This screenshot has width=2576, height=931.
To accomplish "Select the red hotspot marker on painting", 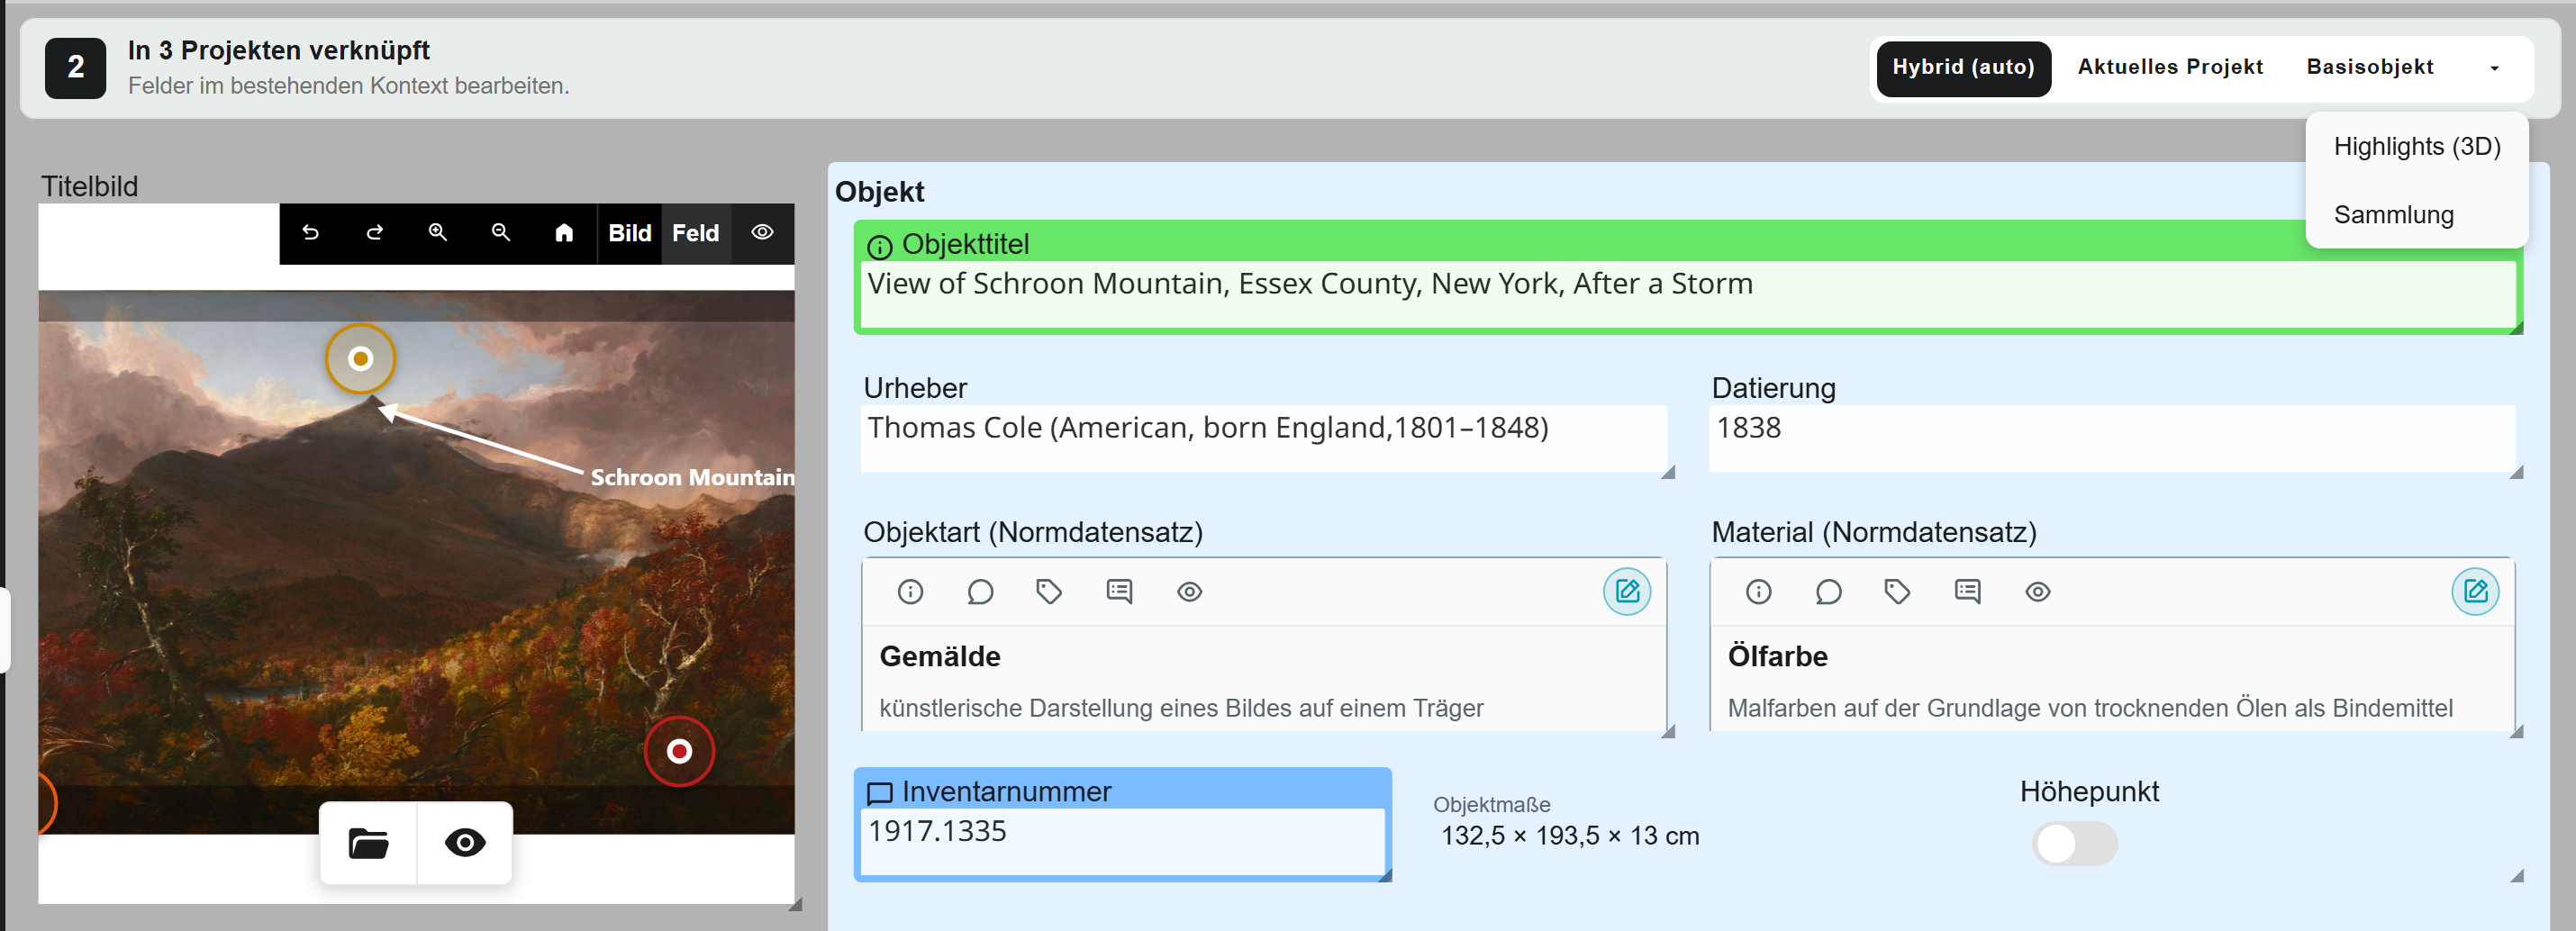I will coord(679,751).
